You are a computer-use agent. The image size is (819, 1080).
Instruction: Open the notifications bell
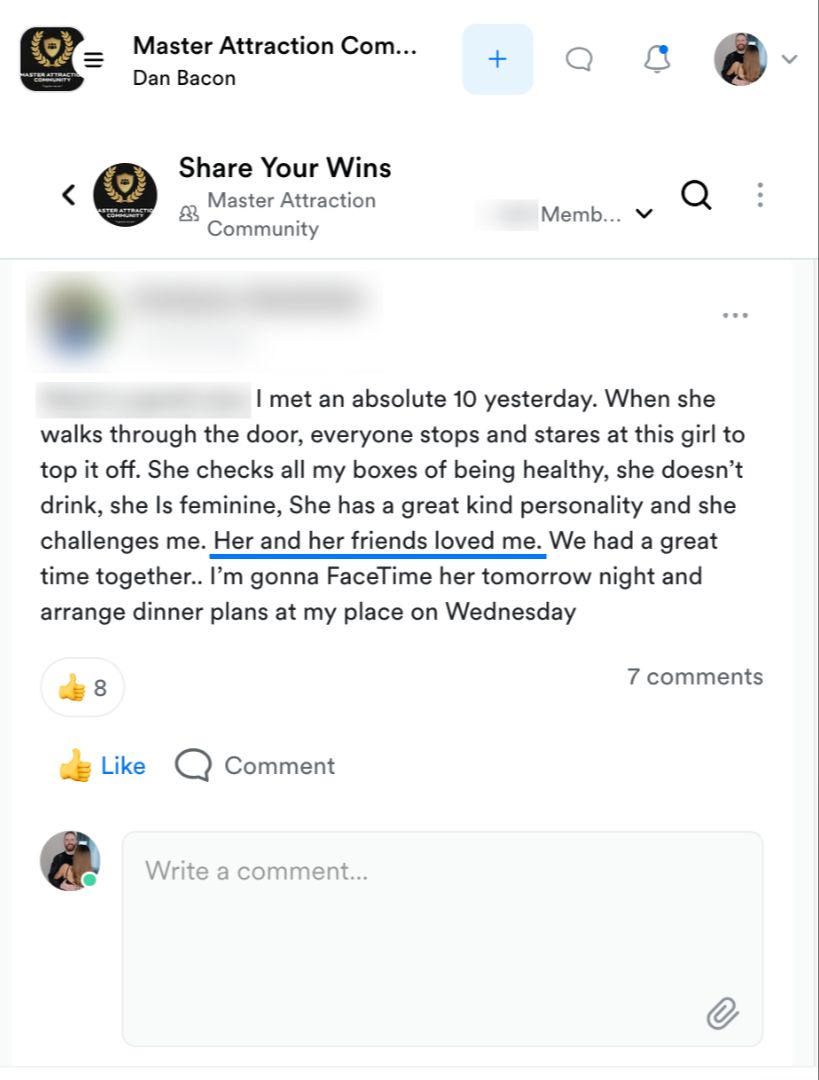click(x=657, y=60)
